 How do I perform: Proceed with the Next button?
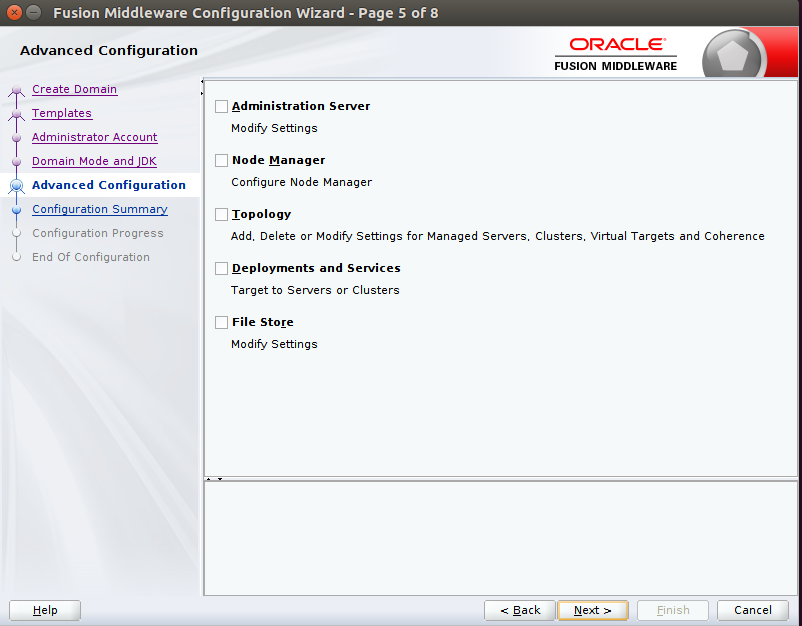(593, 610)
